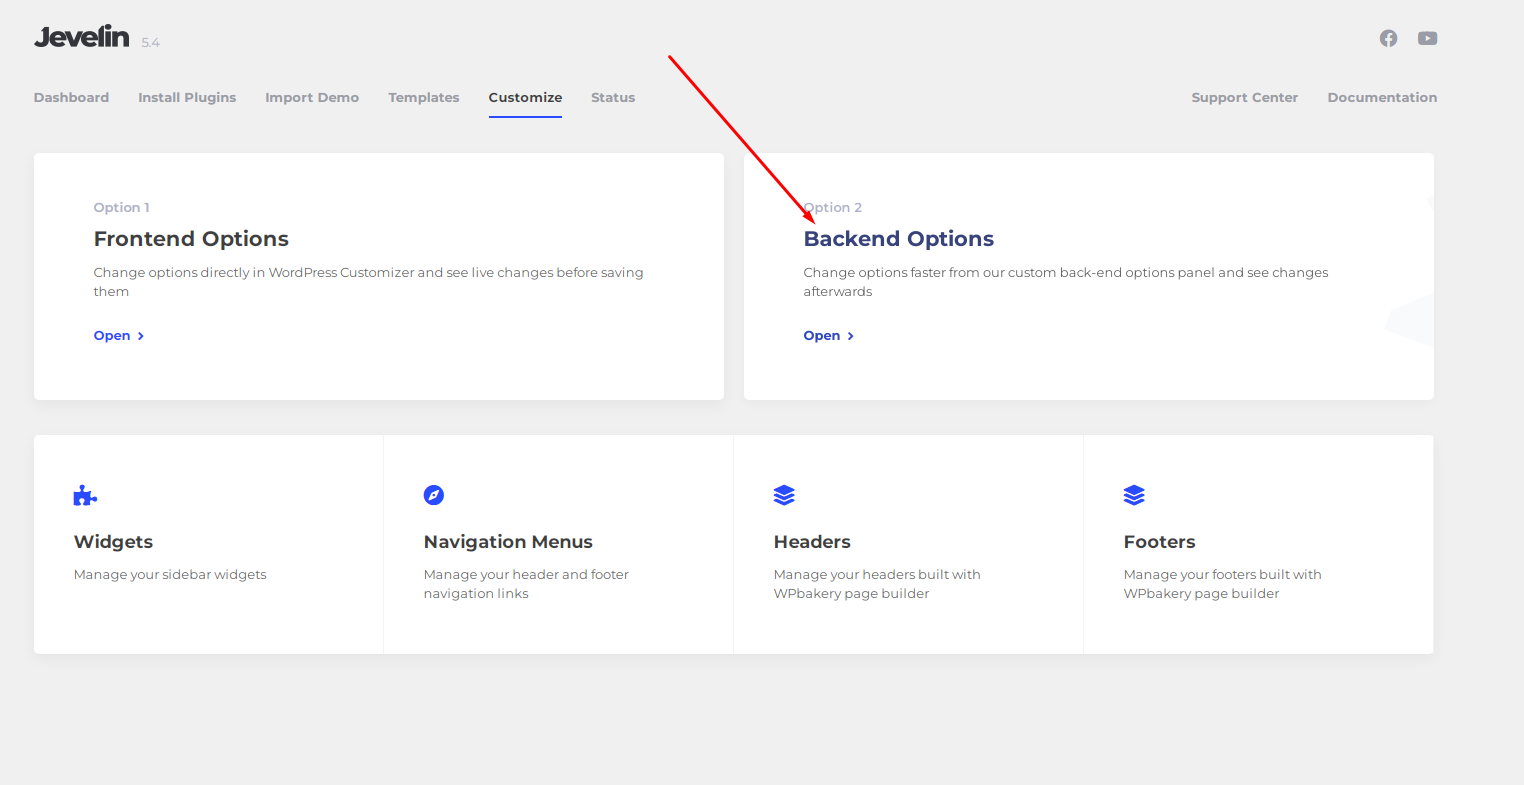
Task: Open the YouTube icon link
Action: [x=1427, y=38]
